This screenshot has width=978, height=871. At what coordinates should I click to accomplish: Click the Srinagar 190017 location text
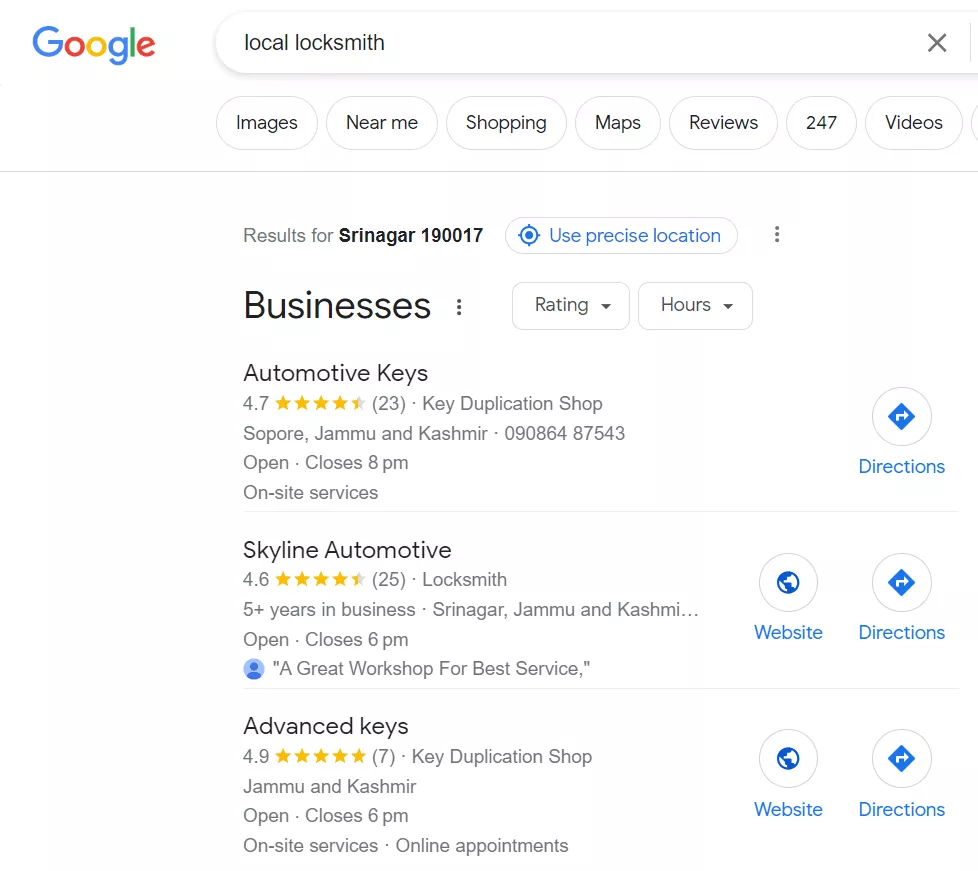410,235
